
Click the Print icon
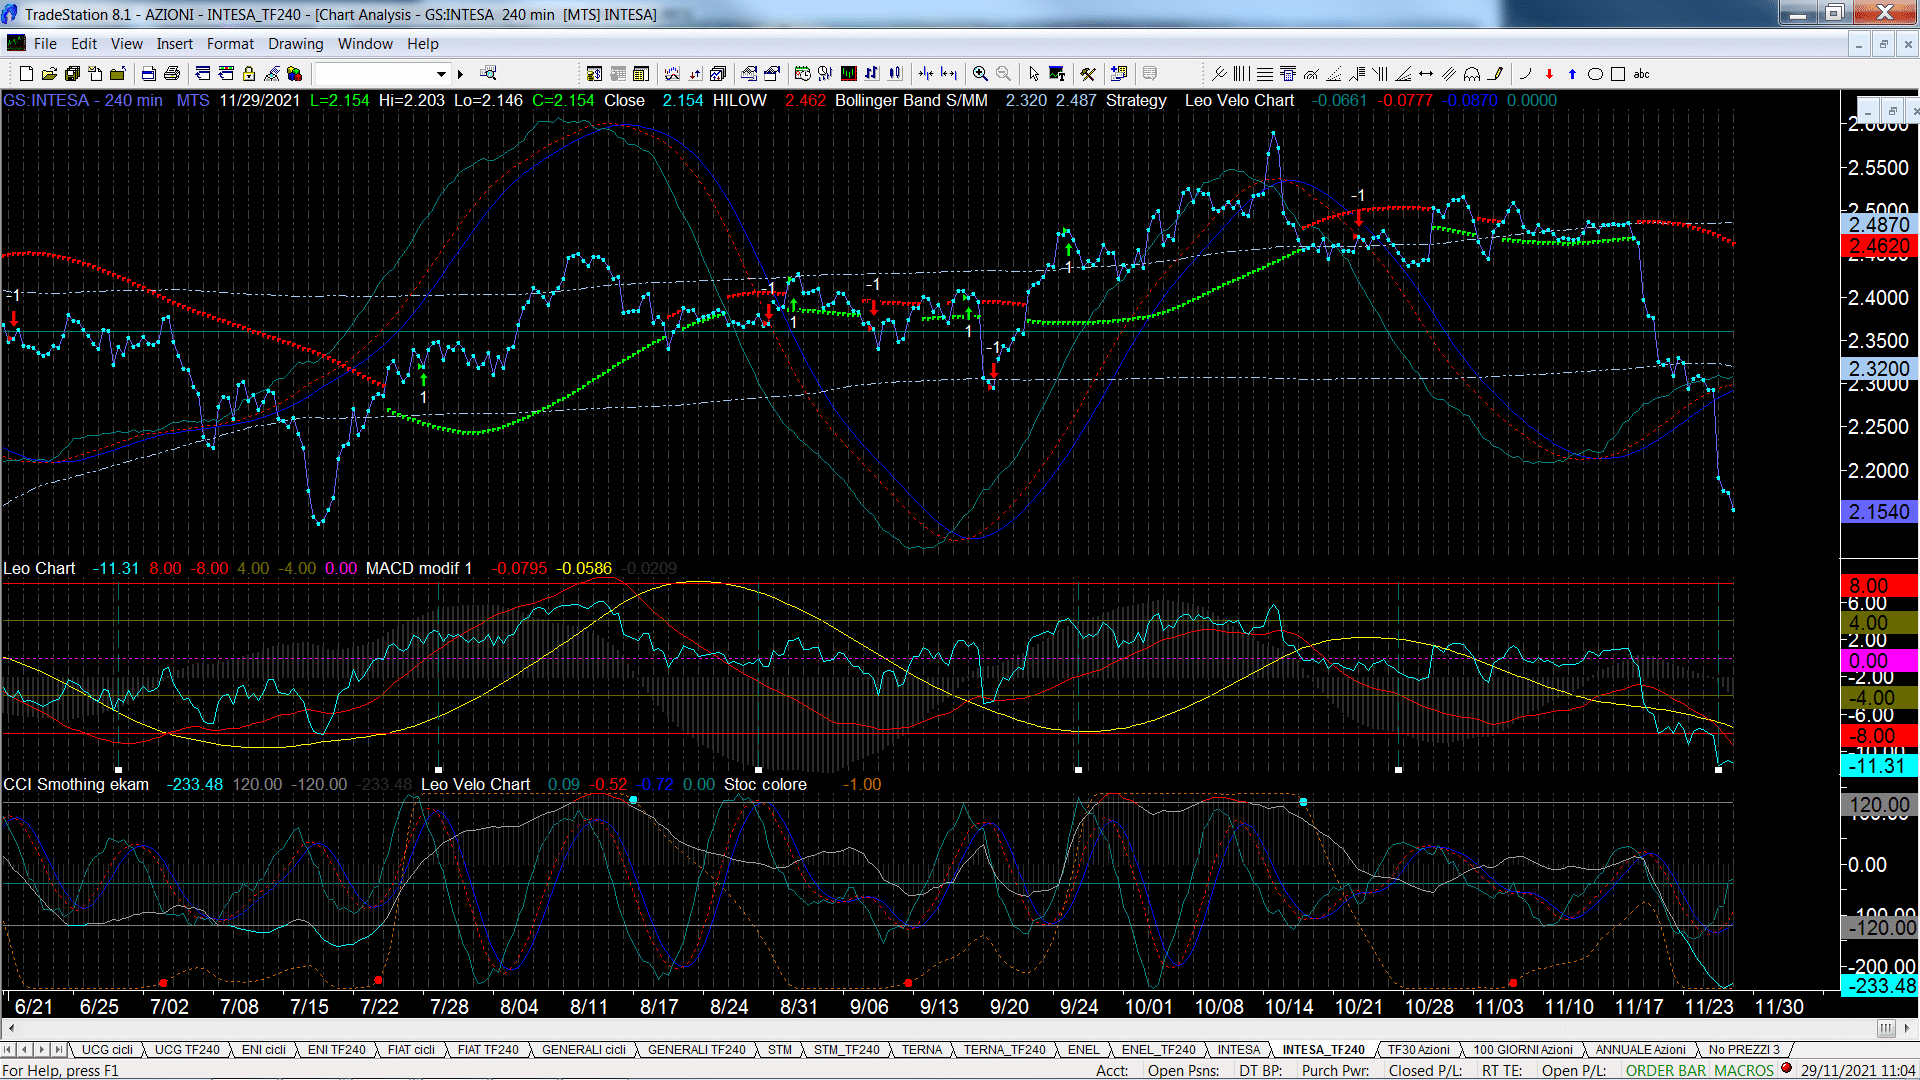[x=172, y=74]
